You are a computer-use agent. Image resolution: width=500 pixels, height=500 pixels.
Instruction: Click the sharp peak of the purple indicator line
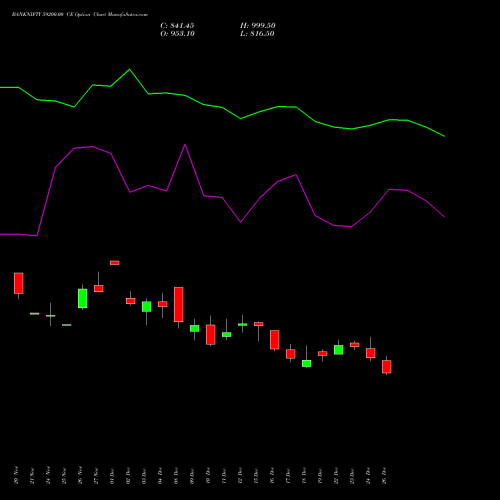click(x=185, y=145)
